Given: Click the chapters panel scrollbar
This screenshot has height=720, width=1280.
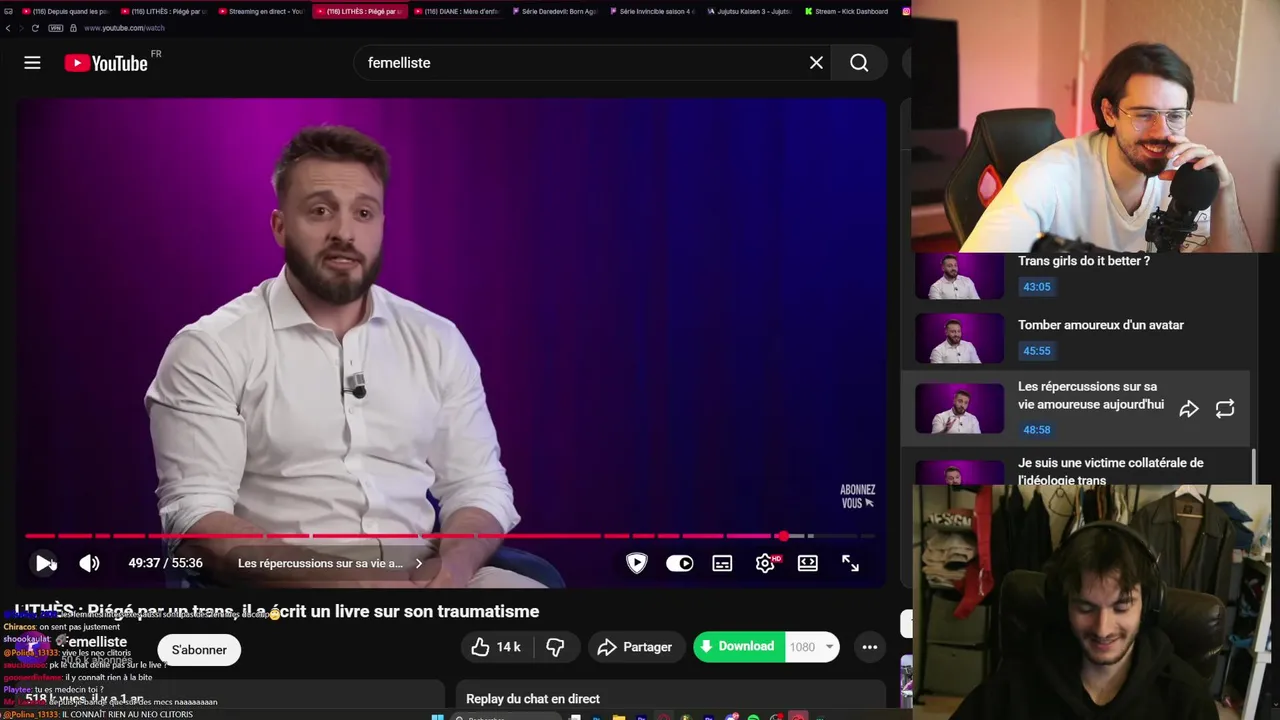Looking at the screenshot, I should [1254, 465].
